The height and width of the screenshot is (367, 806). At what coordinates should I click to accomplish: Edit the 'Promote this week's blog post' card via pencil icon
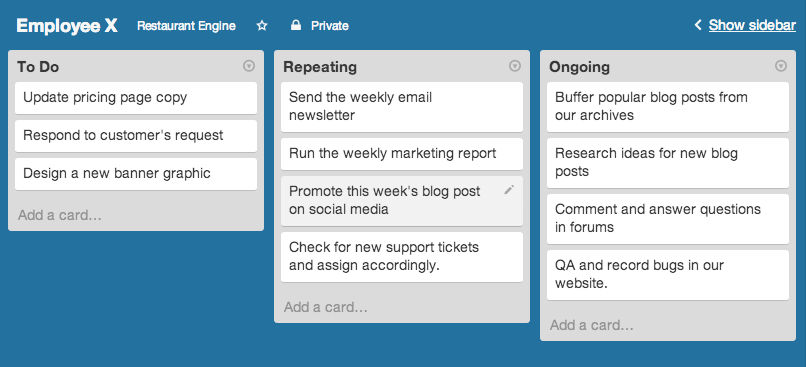[x=509, y=190]
